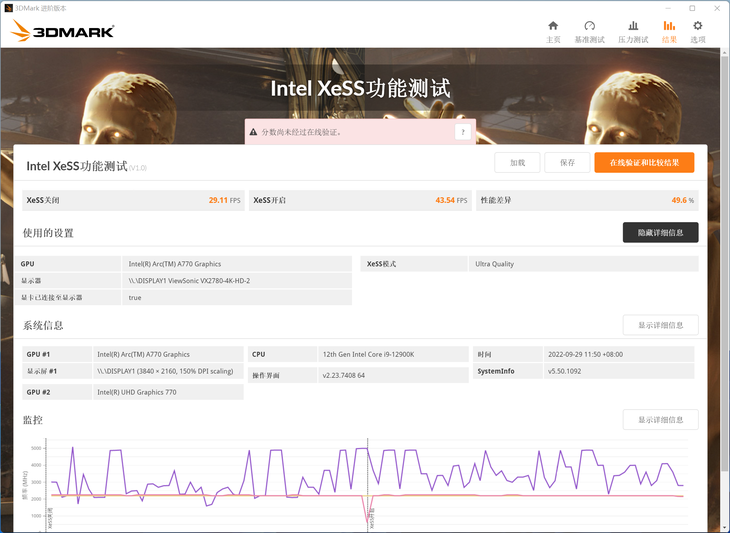Click the Intel(R) UHD Graphics 770 entry

pyautogui.click(x=137, y=392)
